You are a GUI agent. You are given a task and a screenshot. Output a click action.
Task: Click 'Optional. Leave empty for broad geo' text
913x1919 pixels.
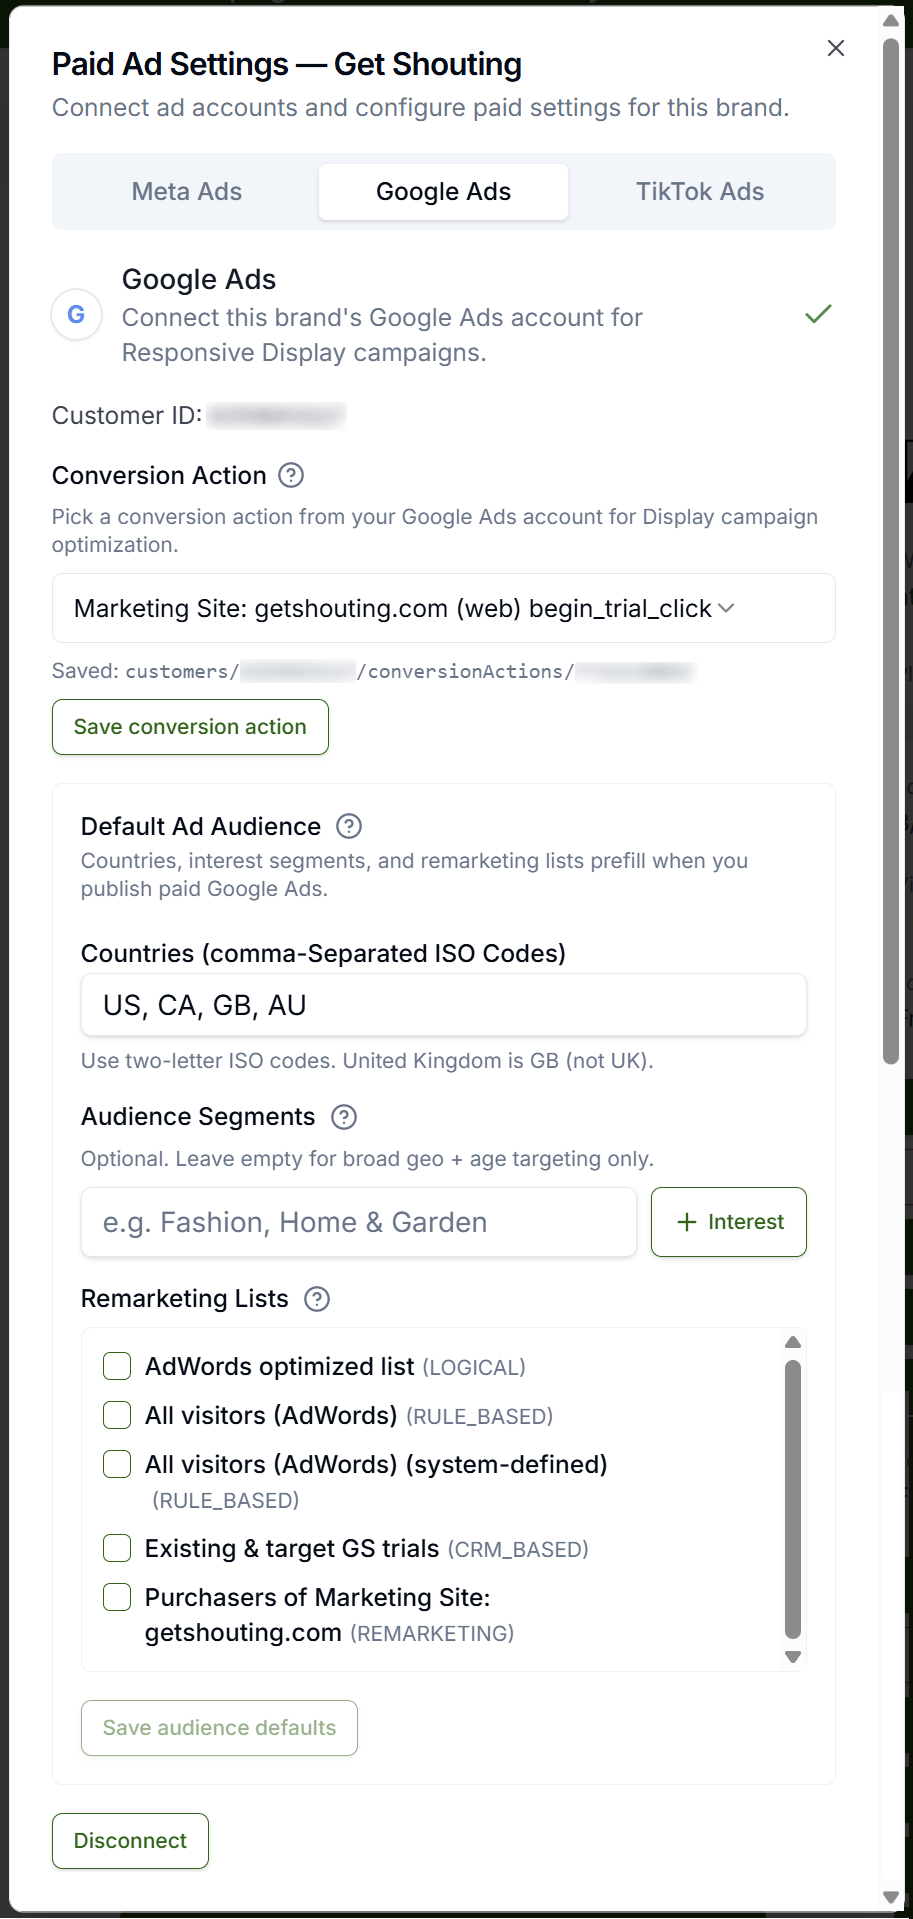pyautogui.click(x=367, y=1159)
